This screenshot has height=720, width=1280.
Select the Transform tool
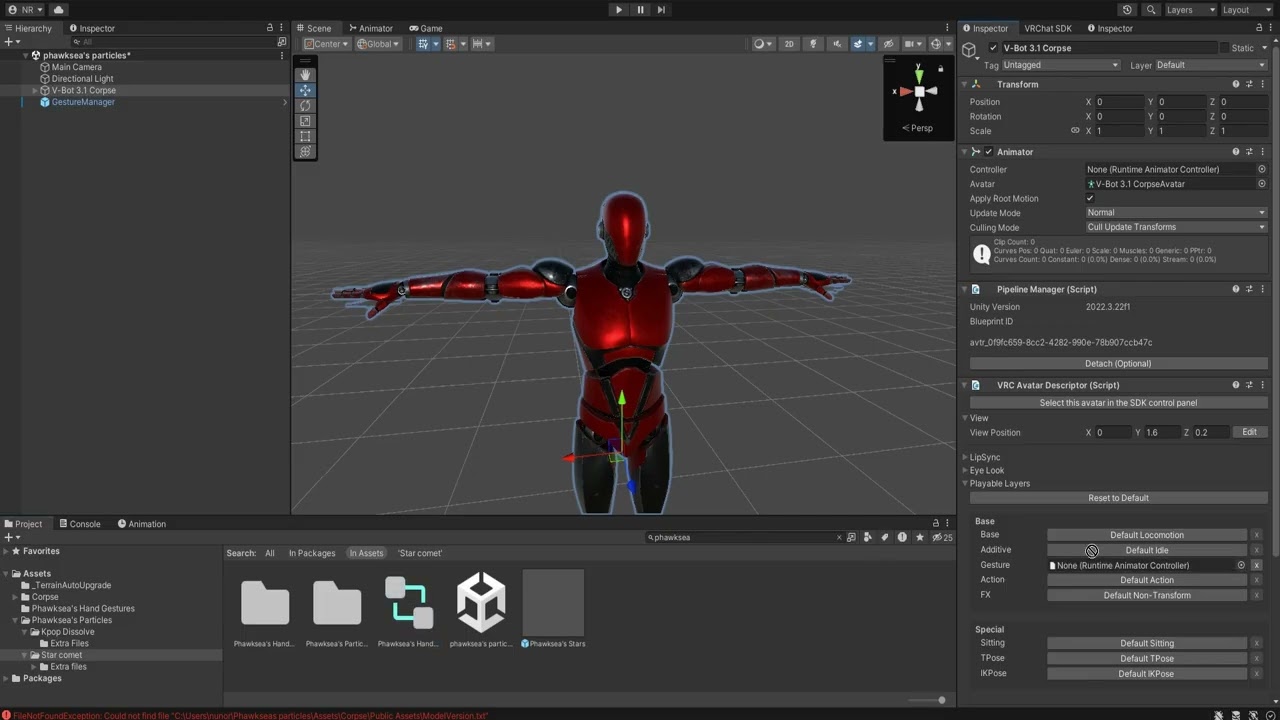(x=305, y=152)
